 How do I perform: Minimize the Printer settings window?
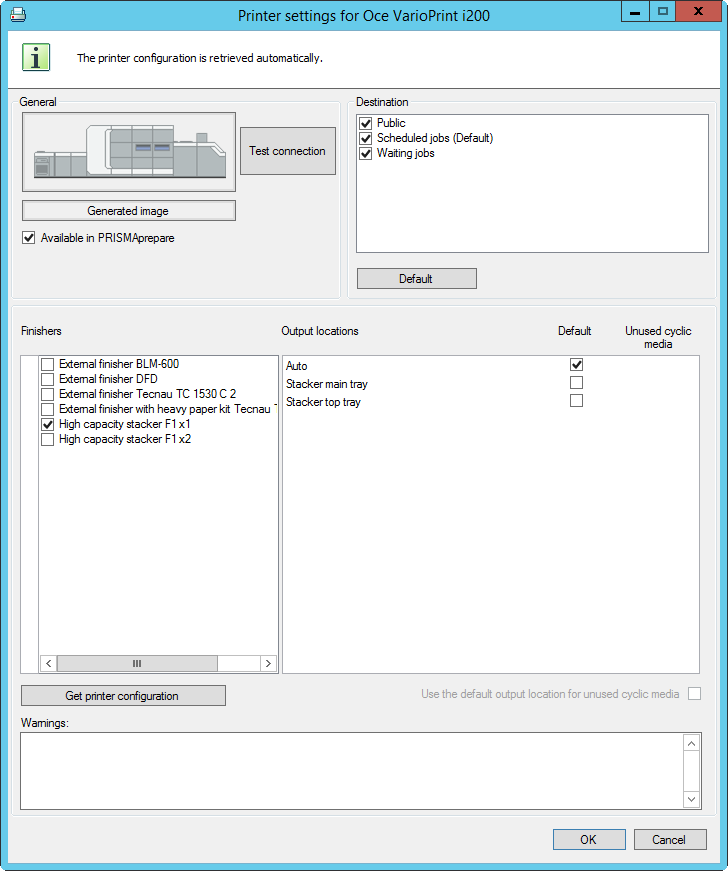coord(635,12)
